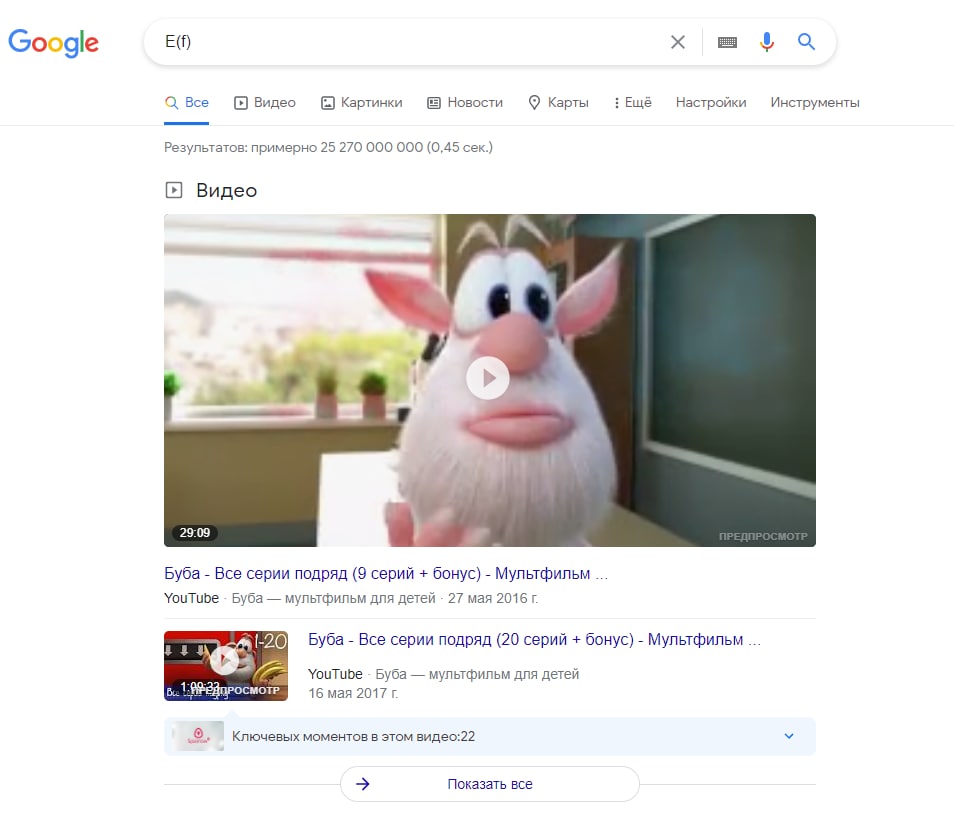Screen dimensions: 954x830
Task: Click the results count text 25 270 000 000
Action: (x=372, y=147)
